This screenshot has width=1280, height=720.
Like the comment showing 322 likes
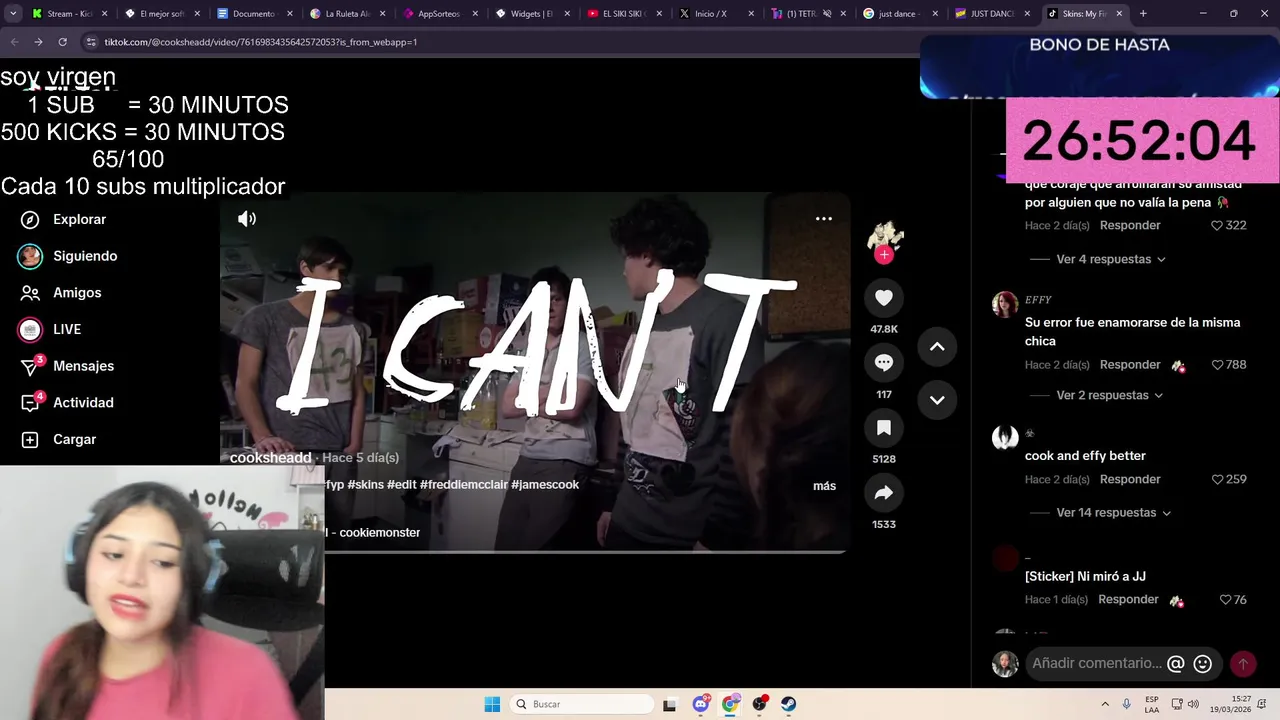click(x=1217, y=226)
